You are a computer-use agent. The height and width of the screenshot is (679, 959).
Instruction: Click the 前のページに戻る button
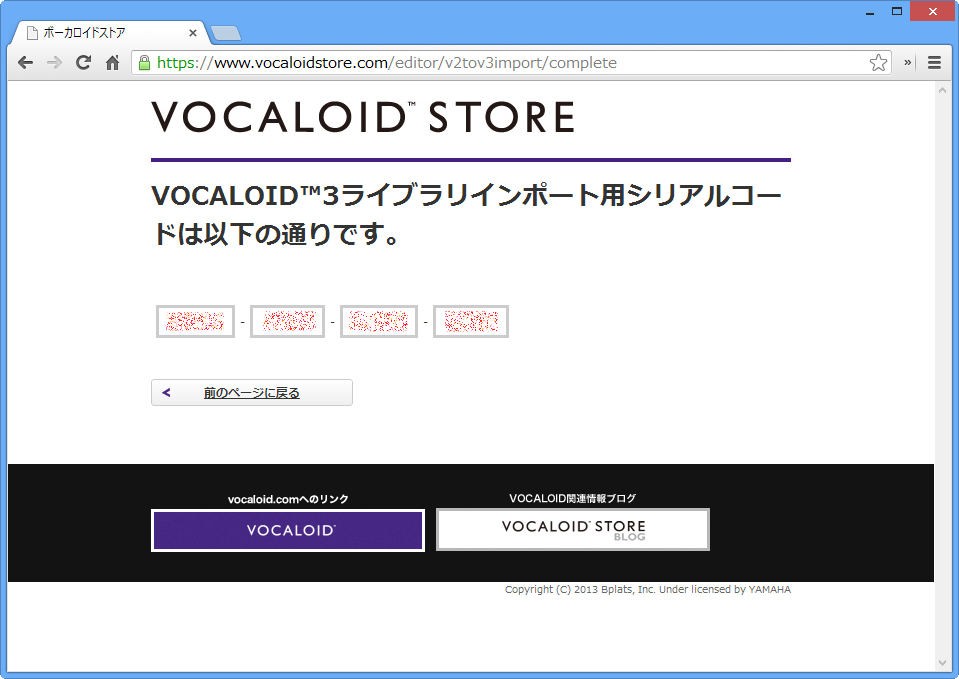click(x=252, y=393)
